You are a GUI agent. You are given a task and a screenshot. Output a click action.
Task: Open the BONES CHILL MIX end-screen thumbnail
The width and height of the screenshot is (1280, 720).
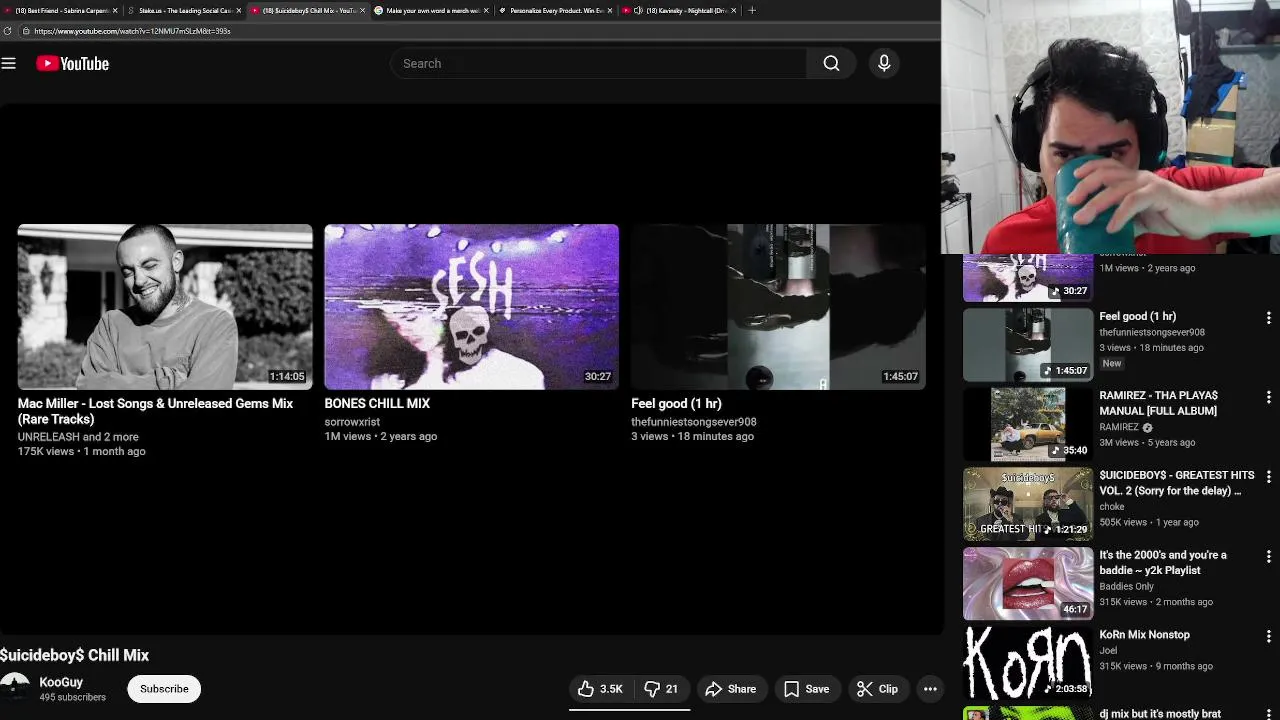471,306
